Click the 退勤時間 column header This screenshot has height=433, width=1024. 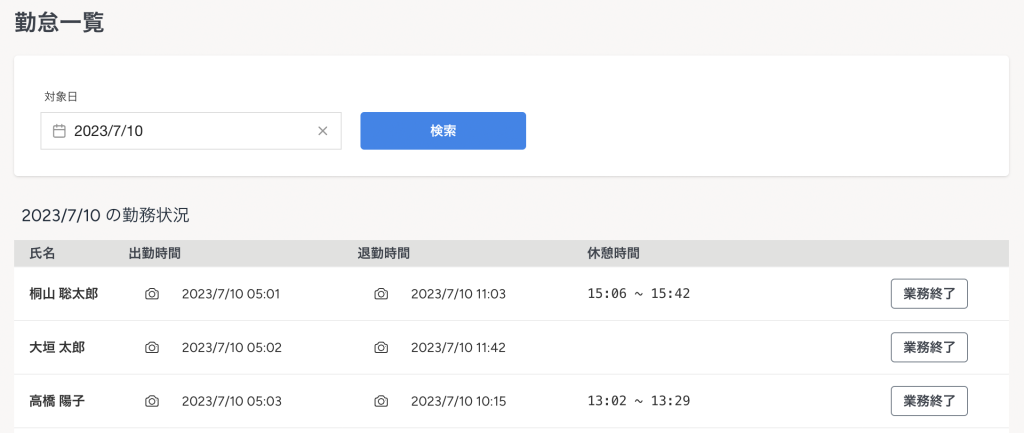tap(383, 254)
